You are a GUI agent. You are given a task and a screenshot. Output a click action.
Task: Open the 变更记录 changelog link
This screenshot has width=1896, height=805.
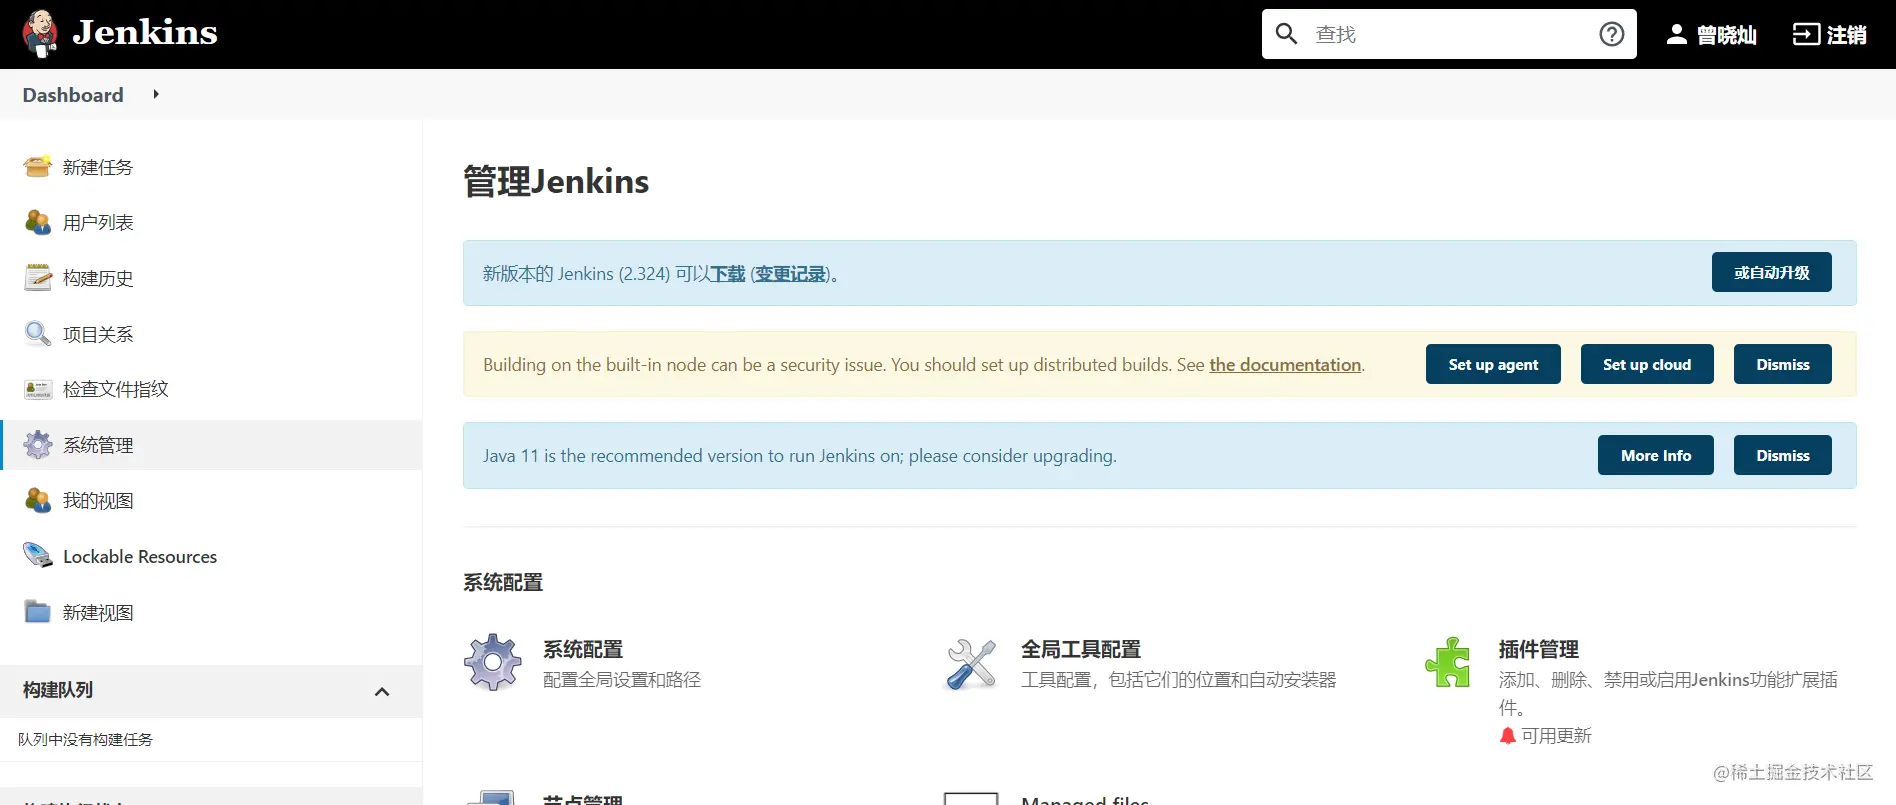[x=790, y=274]
